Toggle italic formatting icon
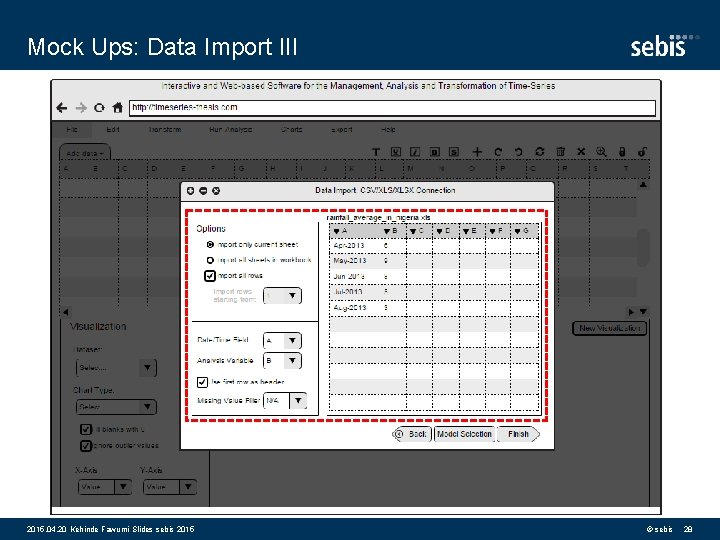 click(415, 152)
